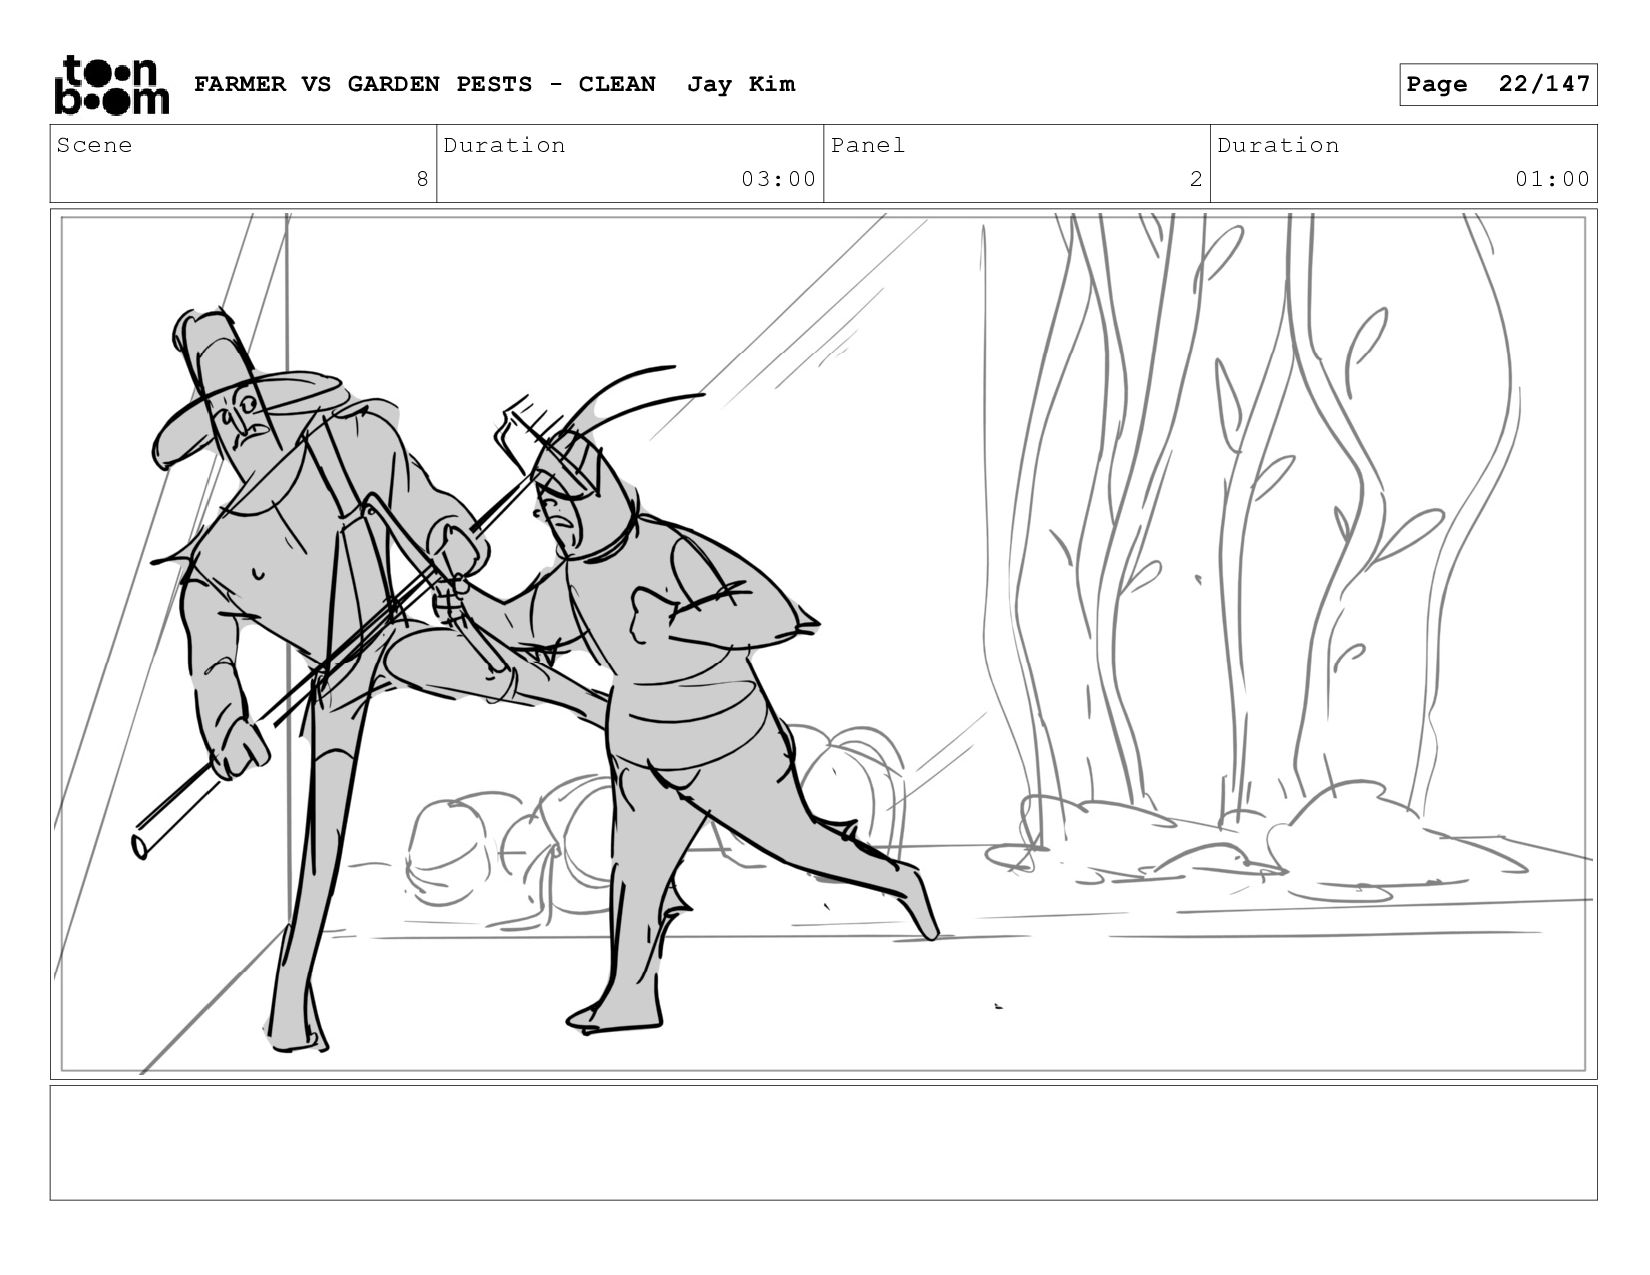The image size is (1650, 1275).
Task: Click the 'Panel' label
Action: 868,145
